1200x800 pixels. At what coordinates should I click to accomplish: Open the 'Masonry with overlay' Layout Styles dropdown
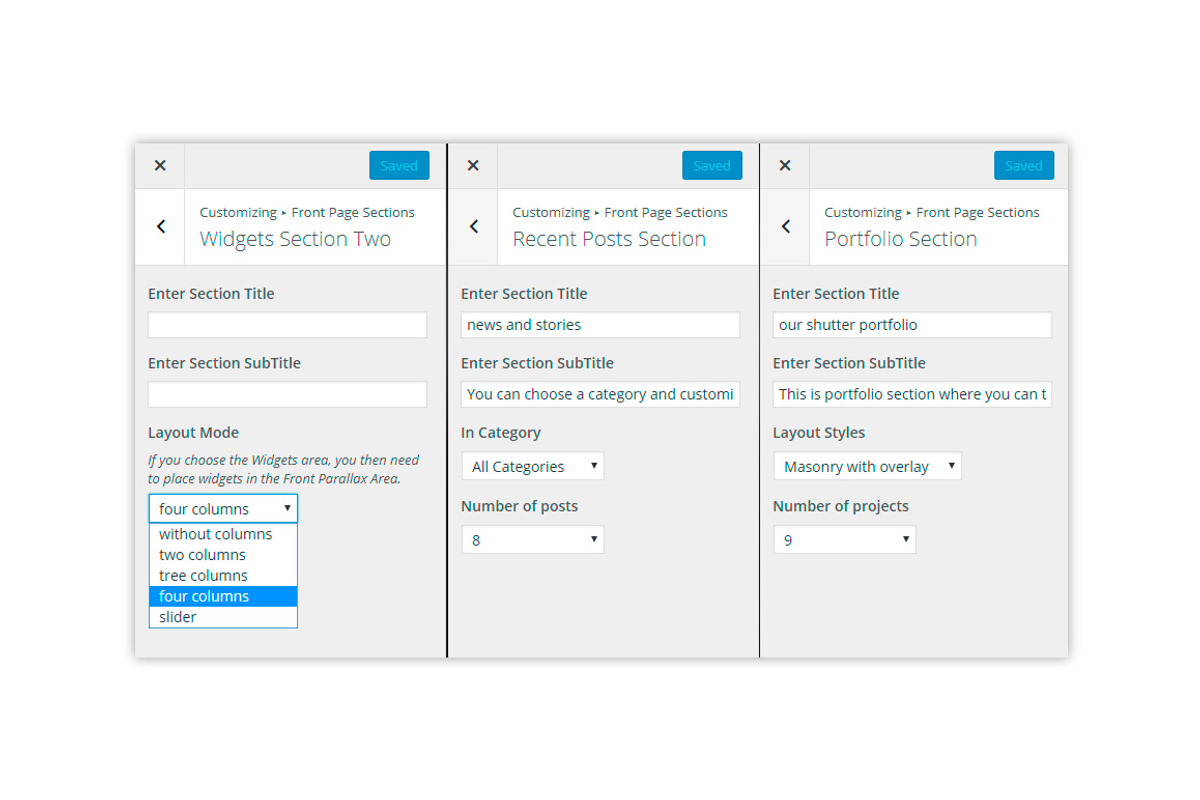[867, 466]
